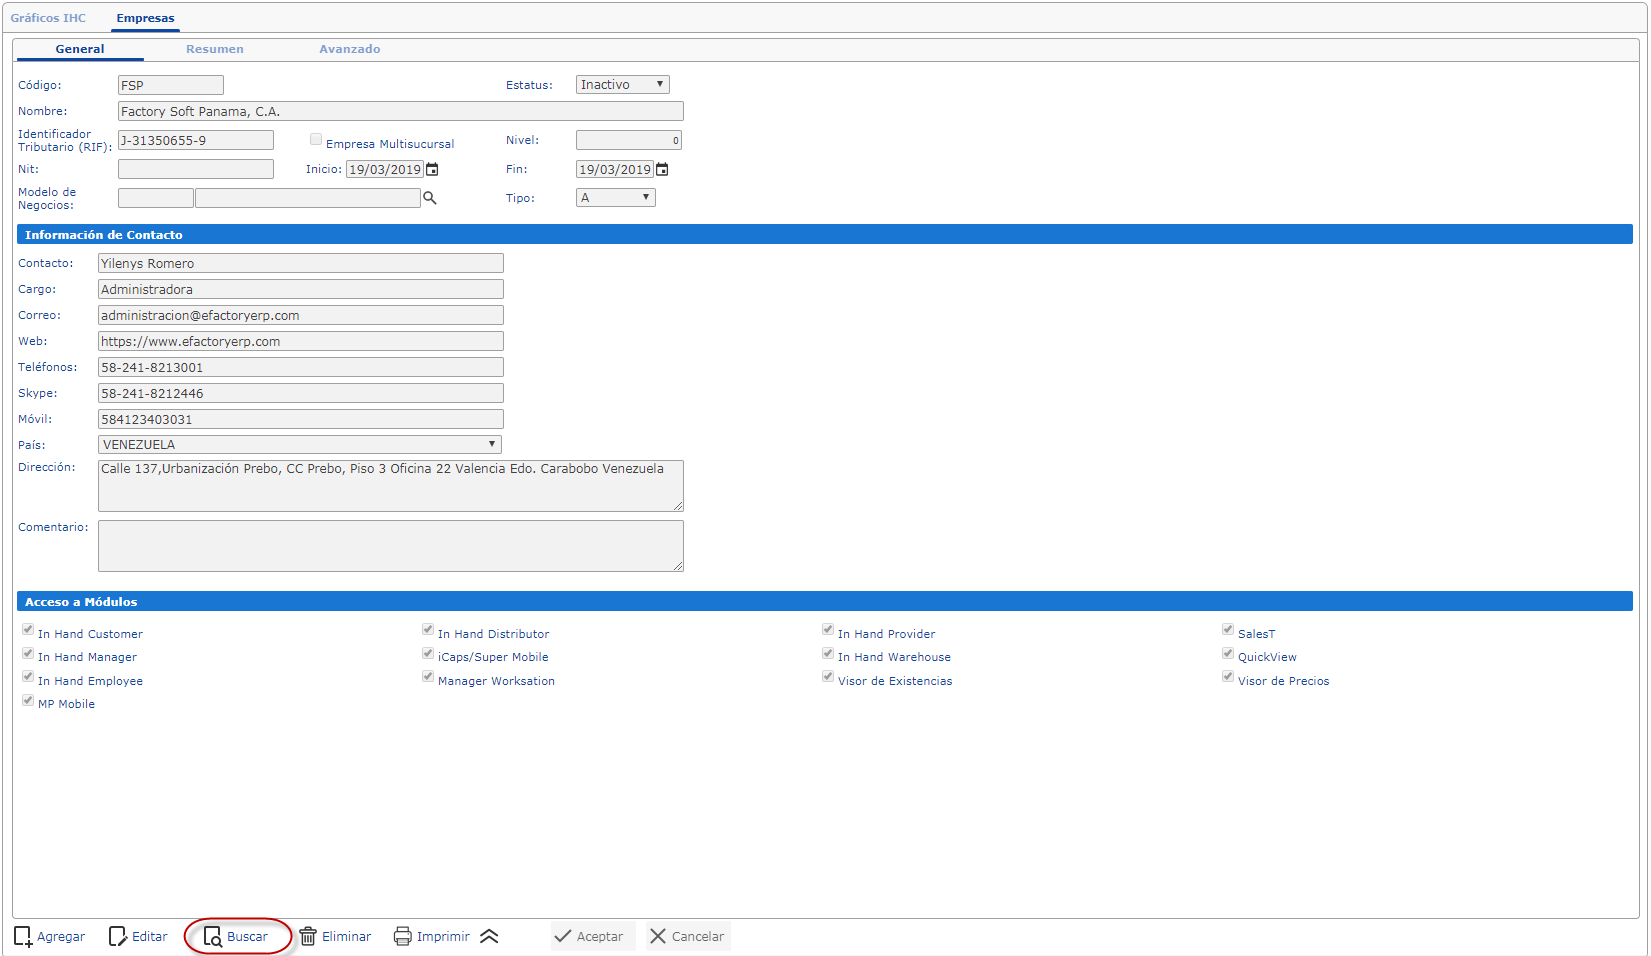Open the Inicio date calendar picker
The width and height of the screenshot is (1651, 956).
(x=432, y=170)
